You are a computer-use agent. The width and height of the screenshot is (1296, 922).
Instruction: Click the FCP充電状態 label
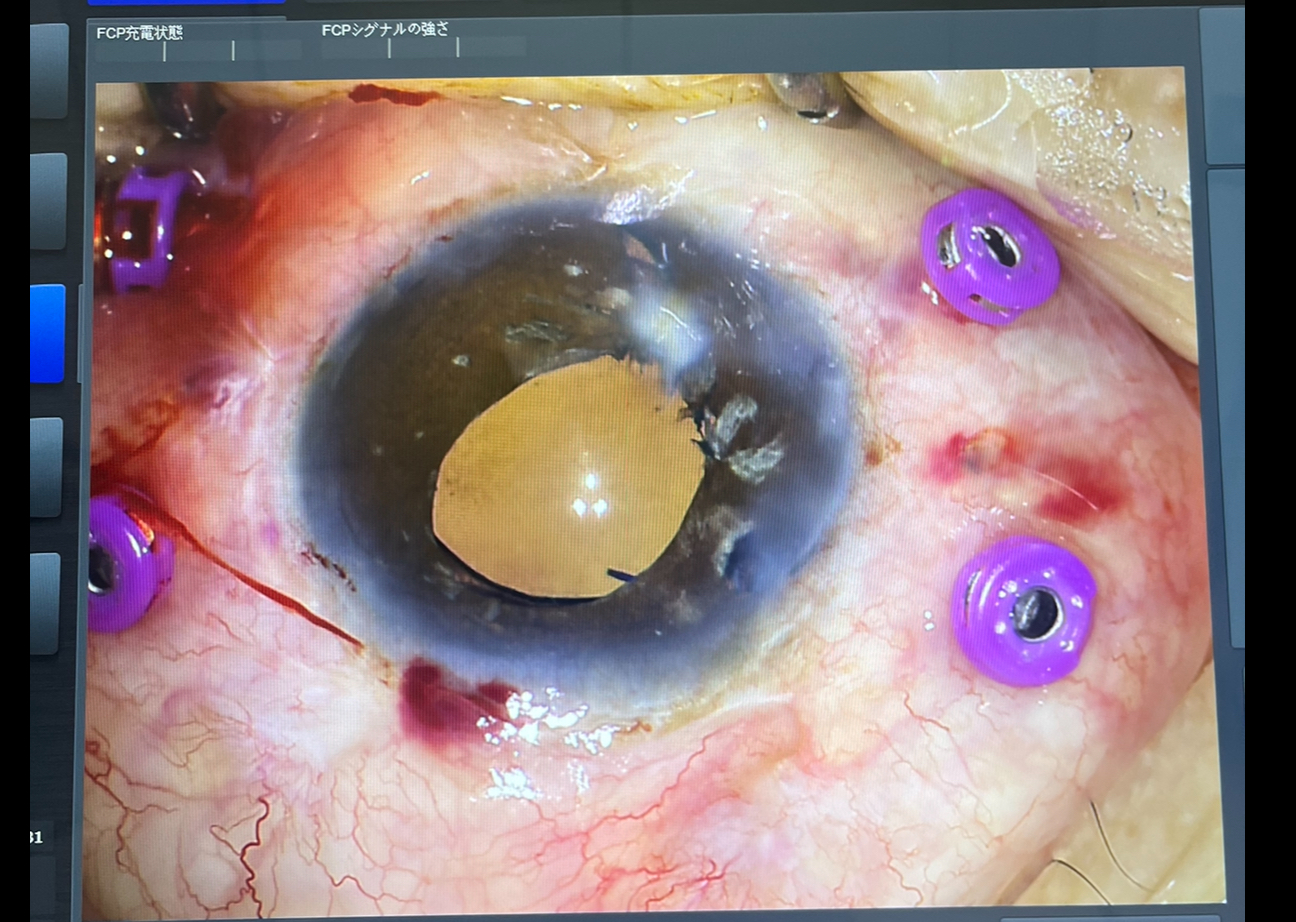point(140,32)
